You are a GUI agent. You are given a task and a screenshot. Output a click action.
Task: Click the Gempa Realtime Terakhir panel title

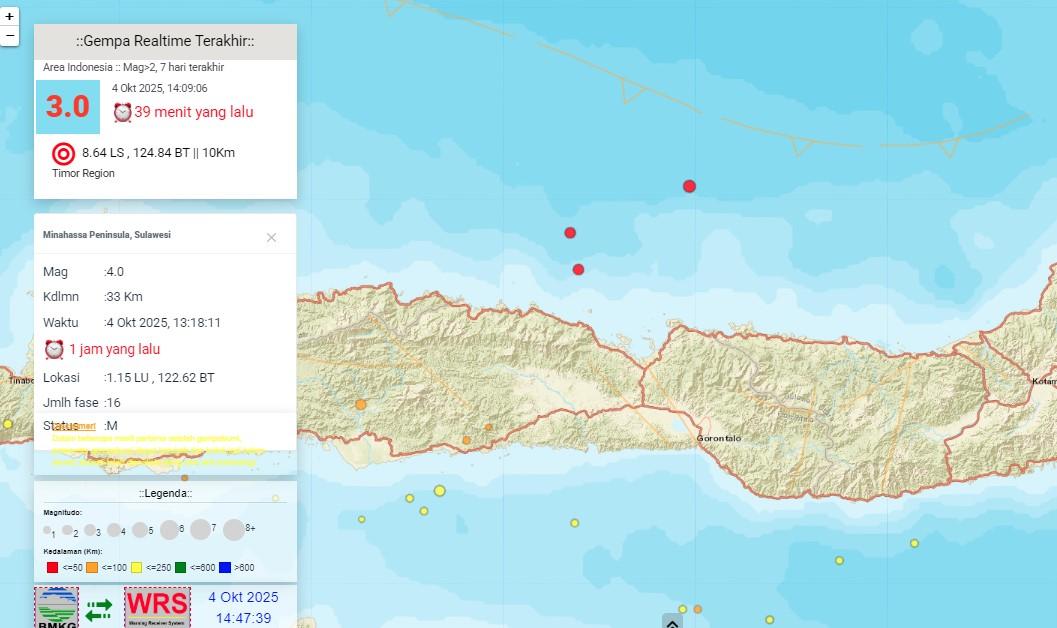(x=166, y=41)
